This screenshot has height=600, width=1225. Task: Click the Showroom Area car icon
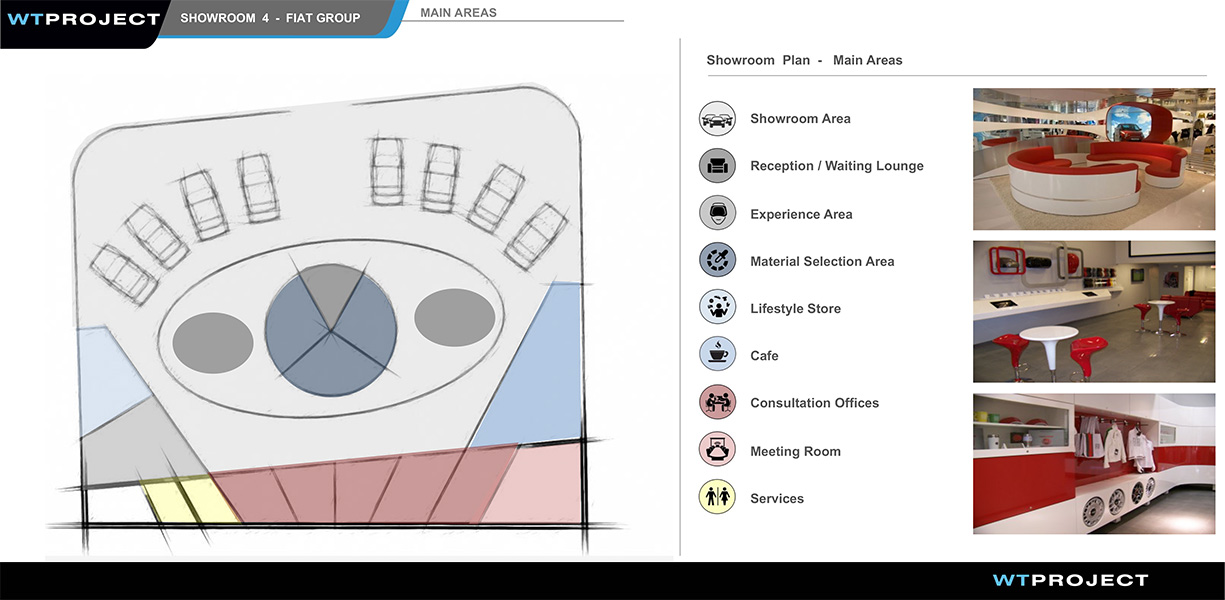pyautogui.click(x=717, y=119)
